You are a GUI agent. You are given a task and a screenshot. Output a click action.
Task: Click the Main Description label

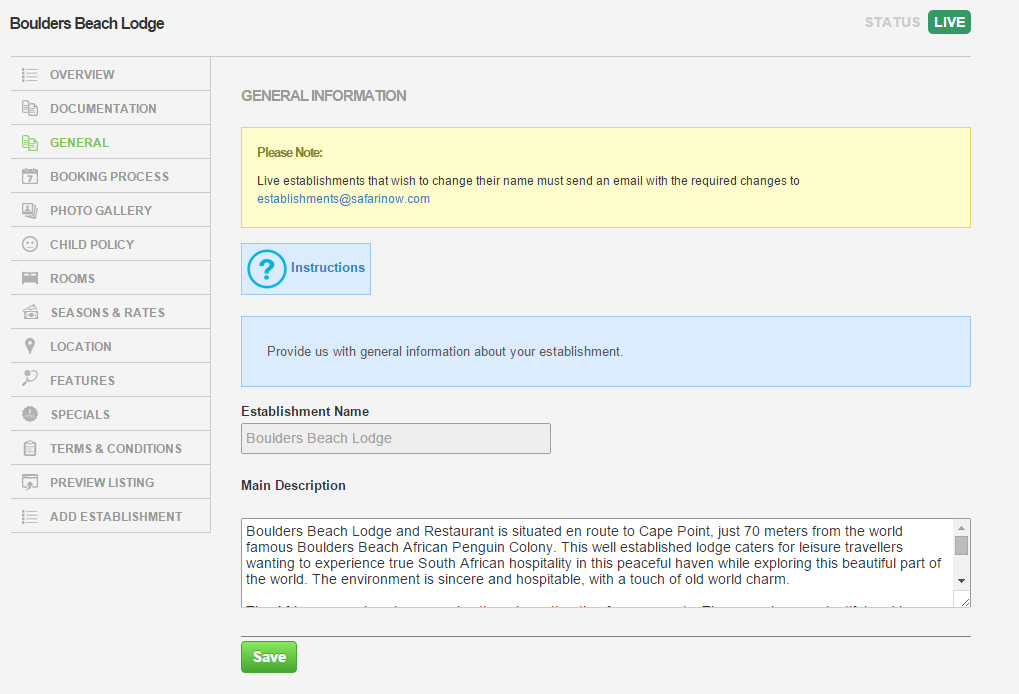(293, 485)
